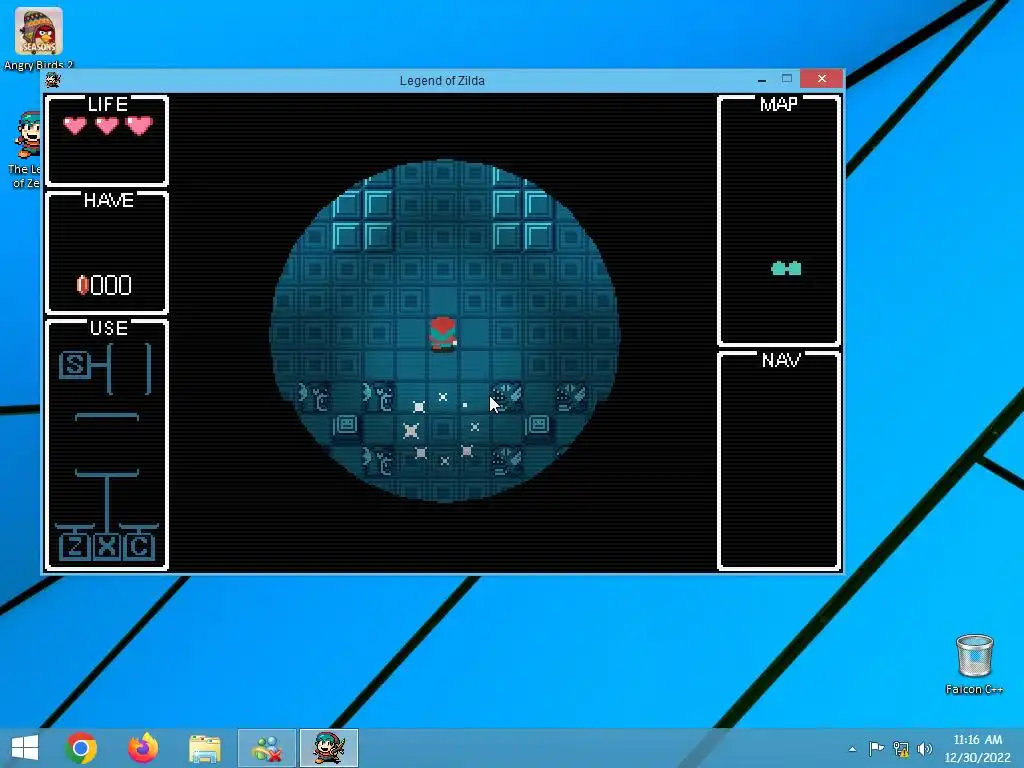Select the C key slot in USE panel

[x=138, y=547]
